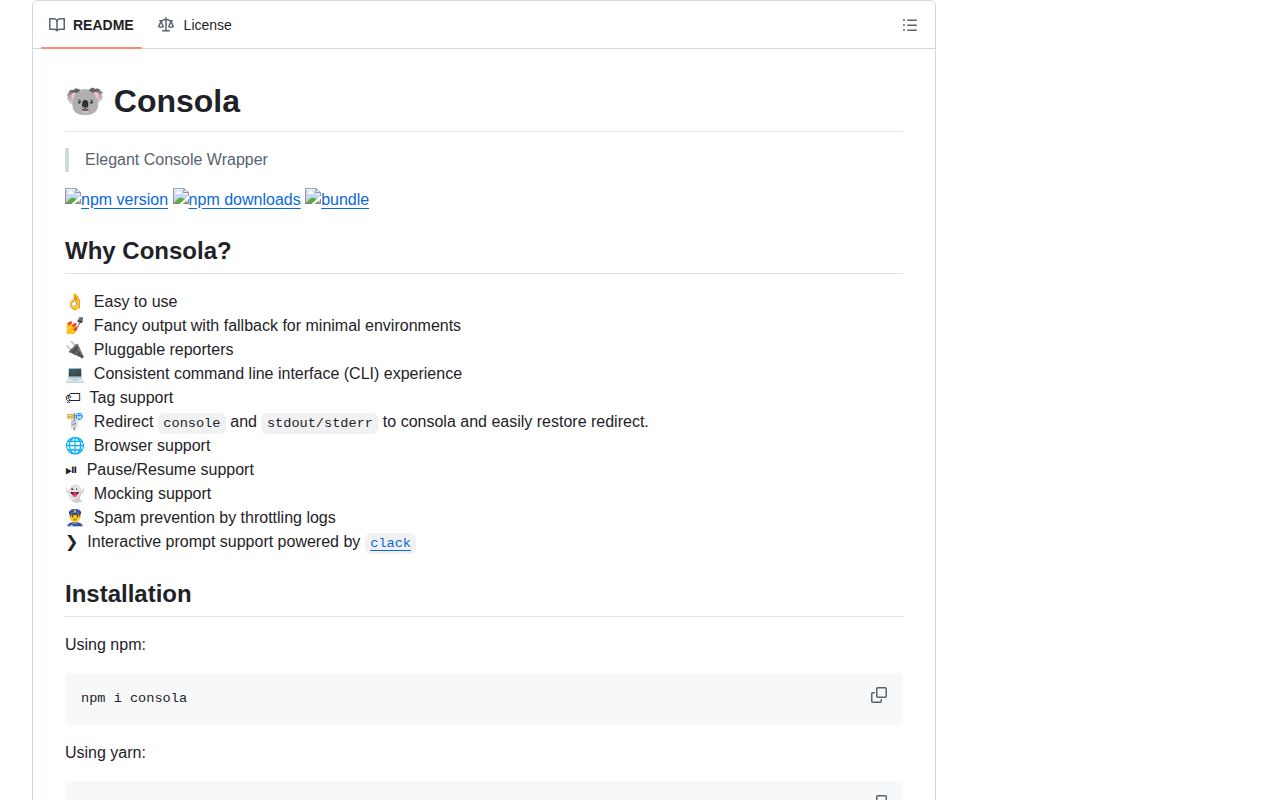1280x800 pixels.
Task: Click the police emoji by Spam prevention
Action: (x=75, y=518)
